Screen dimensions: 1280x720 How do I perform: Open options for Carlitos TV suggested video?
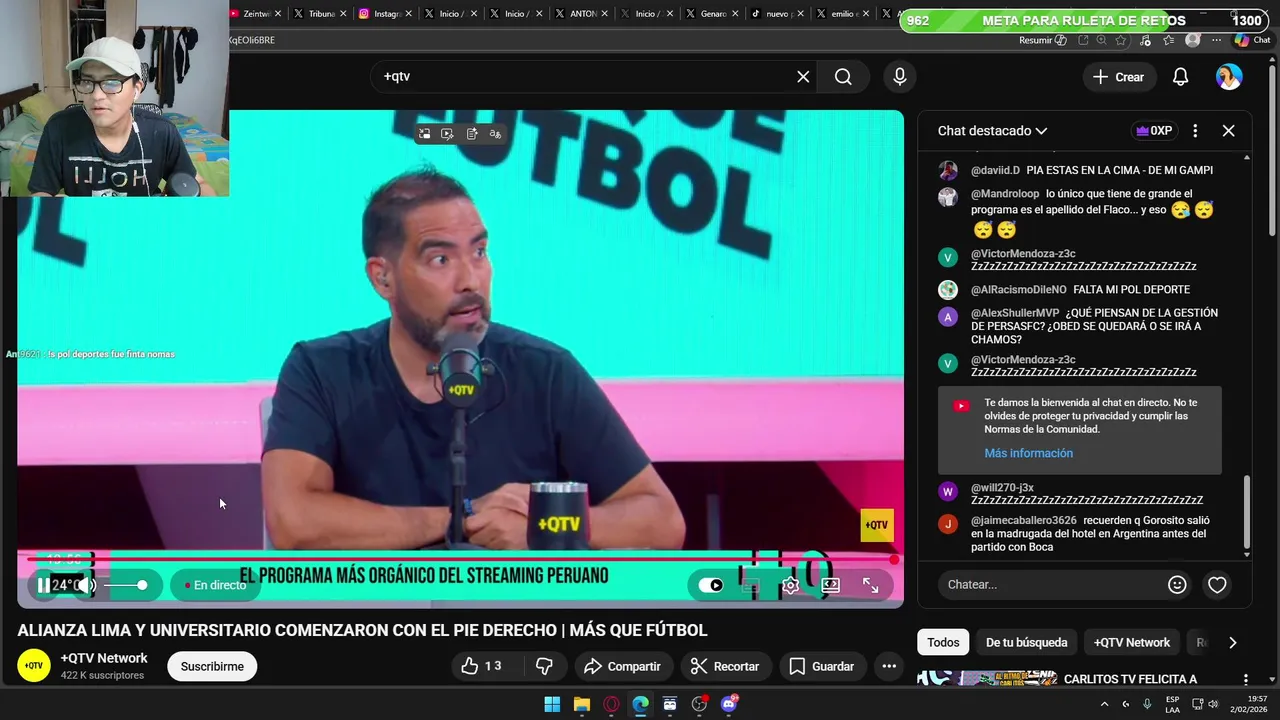point(1245,680)
